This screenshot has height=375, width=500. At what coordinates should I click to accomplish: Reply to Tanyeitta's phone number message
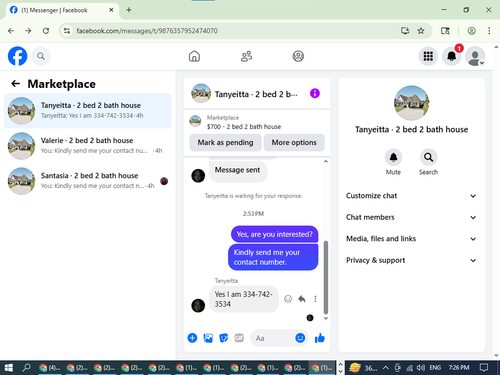coord(302,299)
